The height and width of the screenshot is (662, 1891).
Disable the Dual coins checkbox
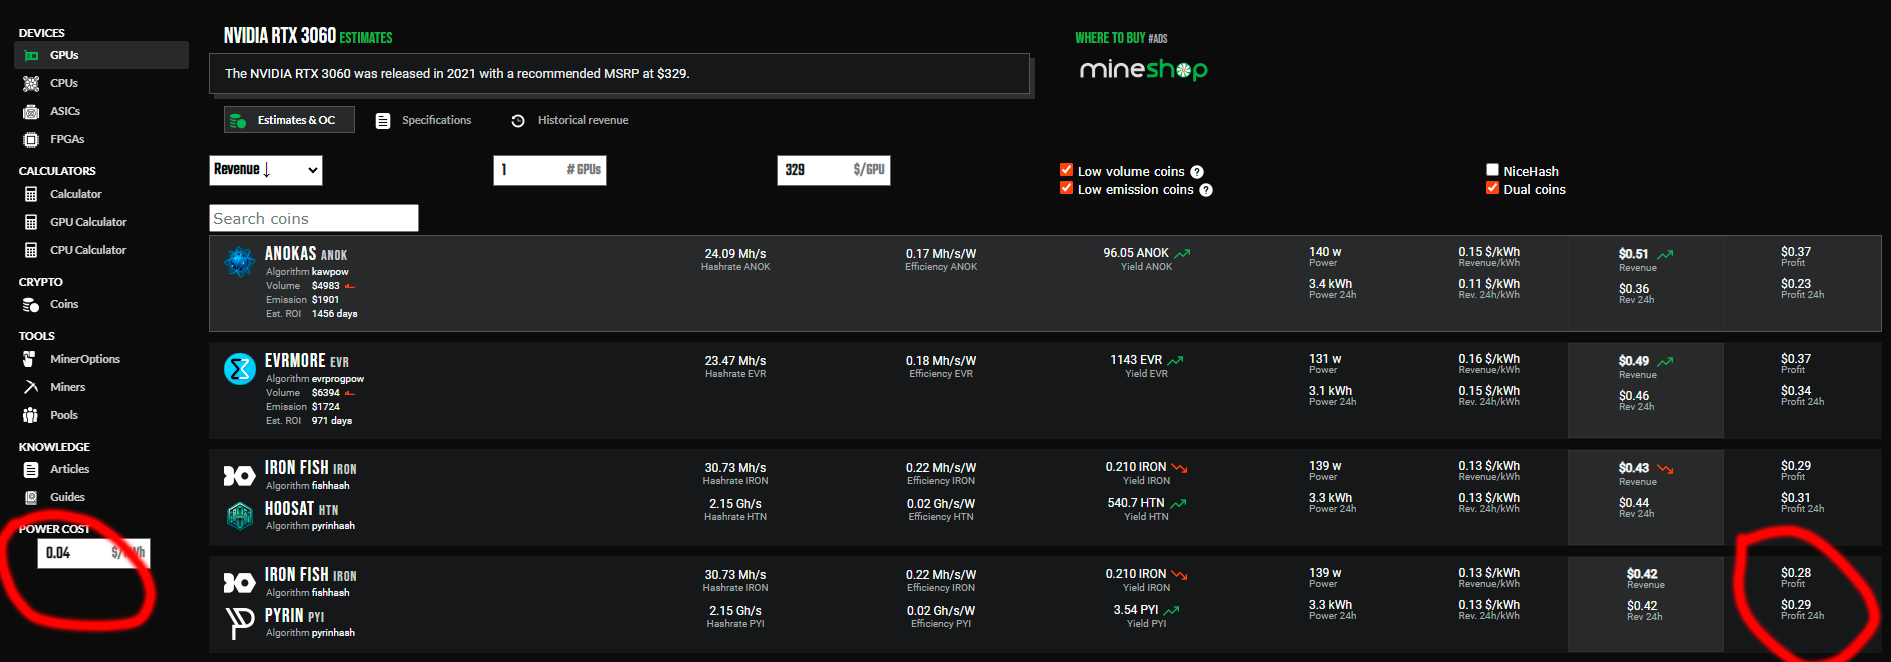pyautogui.click(x=1492, y=188)
